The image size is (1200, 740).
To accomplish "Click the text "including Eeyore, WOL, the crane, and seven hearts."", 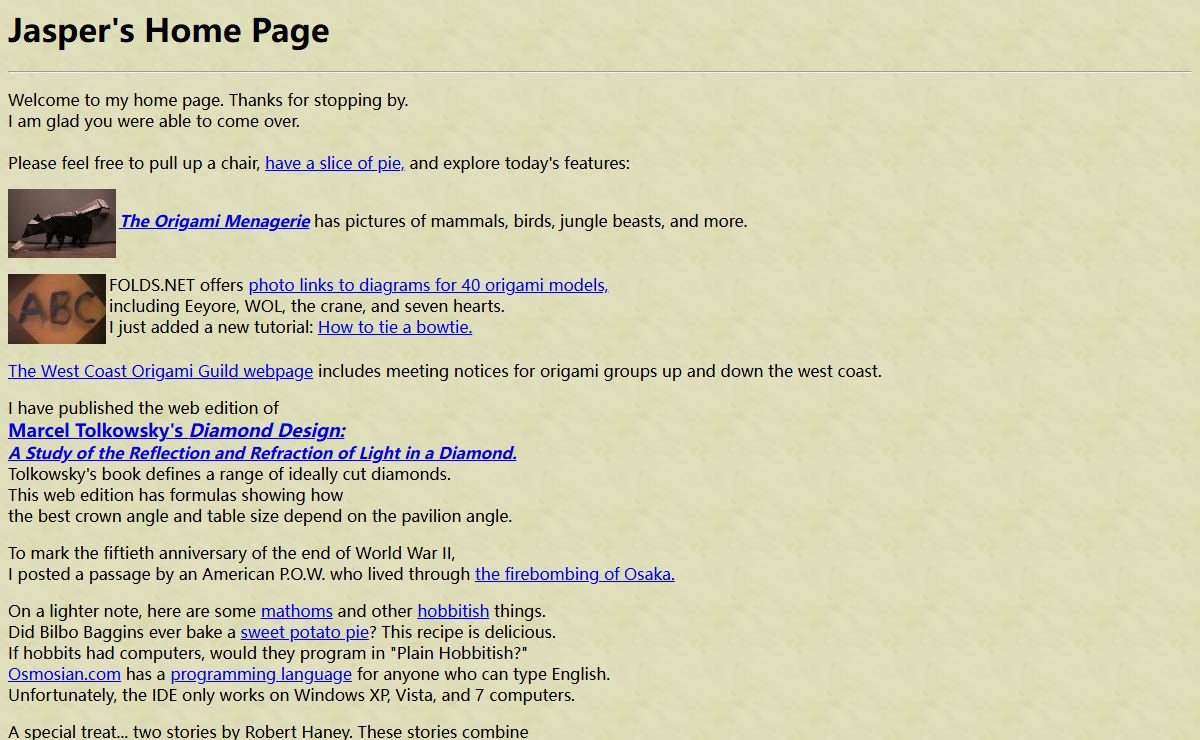I will pos(307,306).
